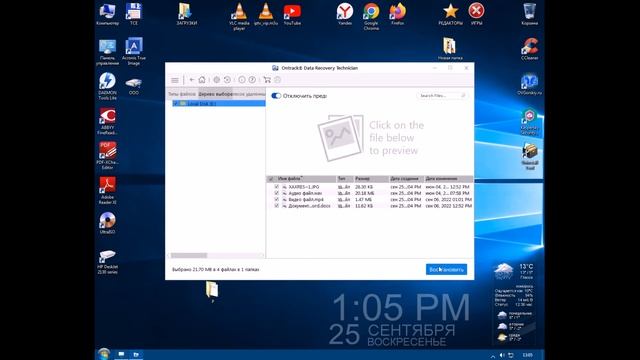This screenshot has width=640, height=360.
Task: Open the HP Deskjet 2130 series desktop icon
Action: click(x=107, y=262)
